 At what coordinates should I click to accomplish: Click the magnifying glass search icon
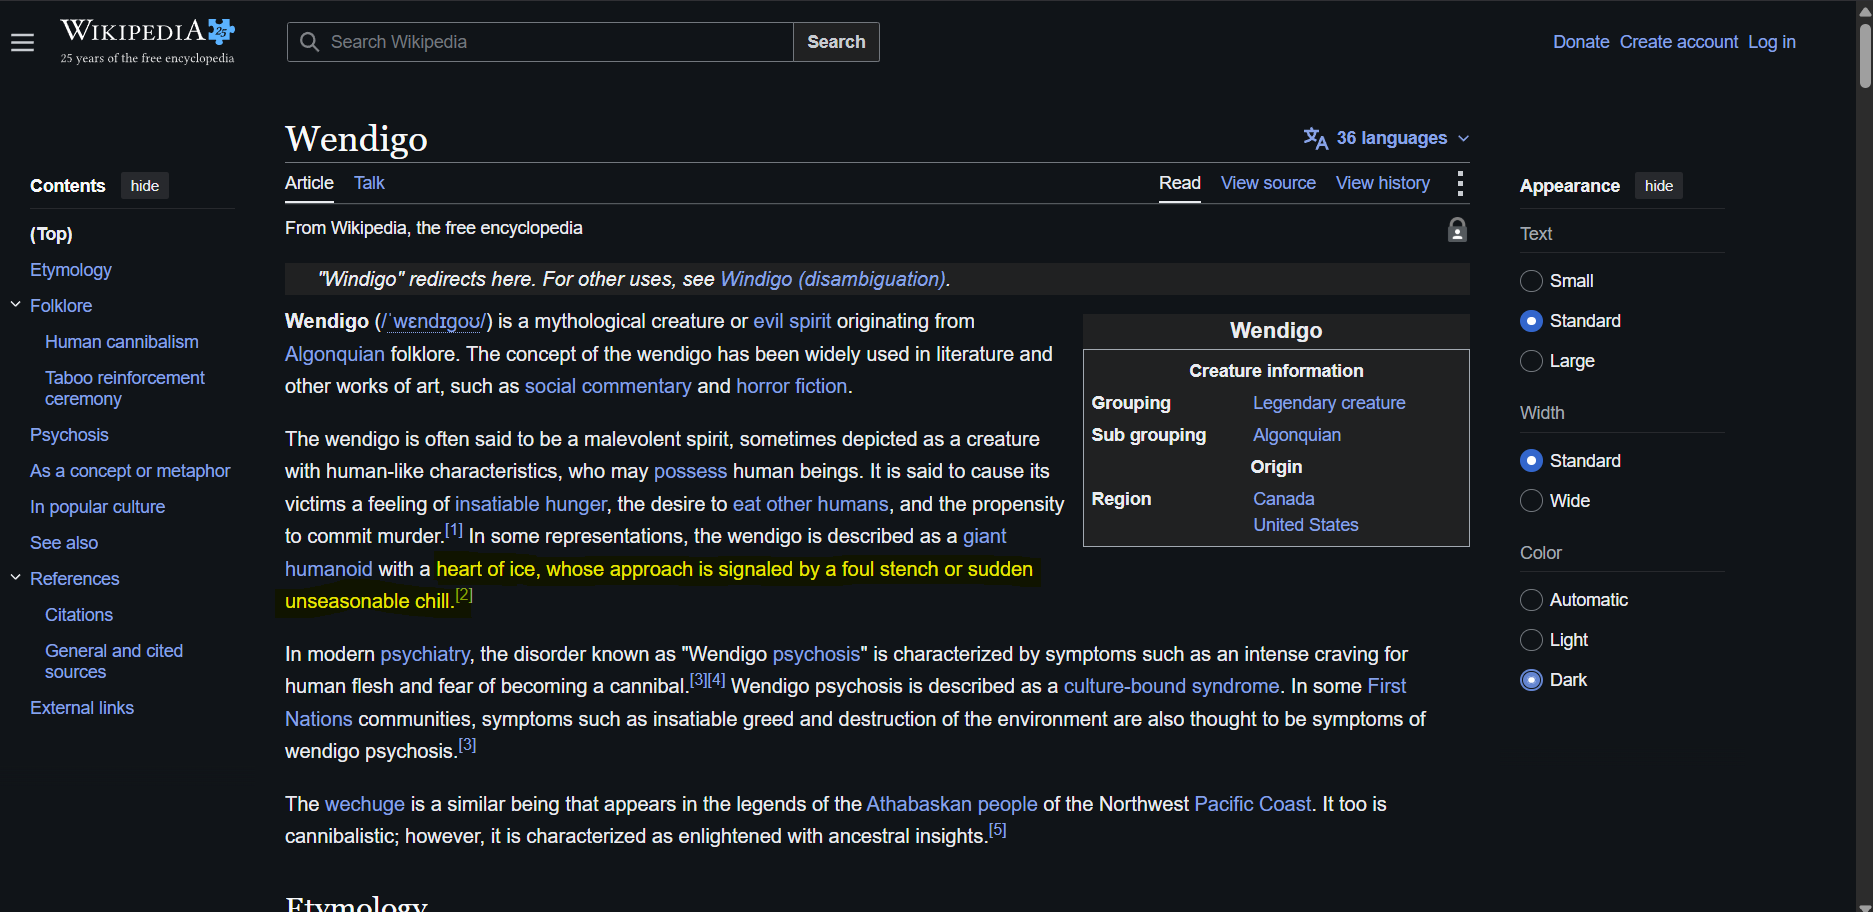coord(310,42)
